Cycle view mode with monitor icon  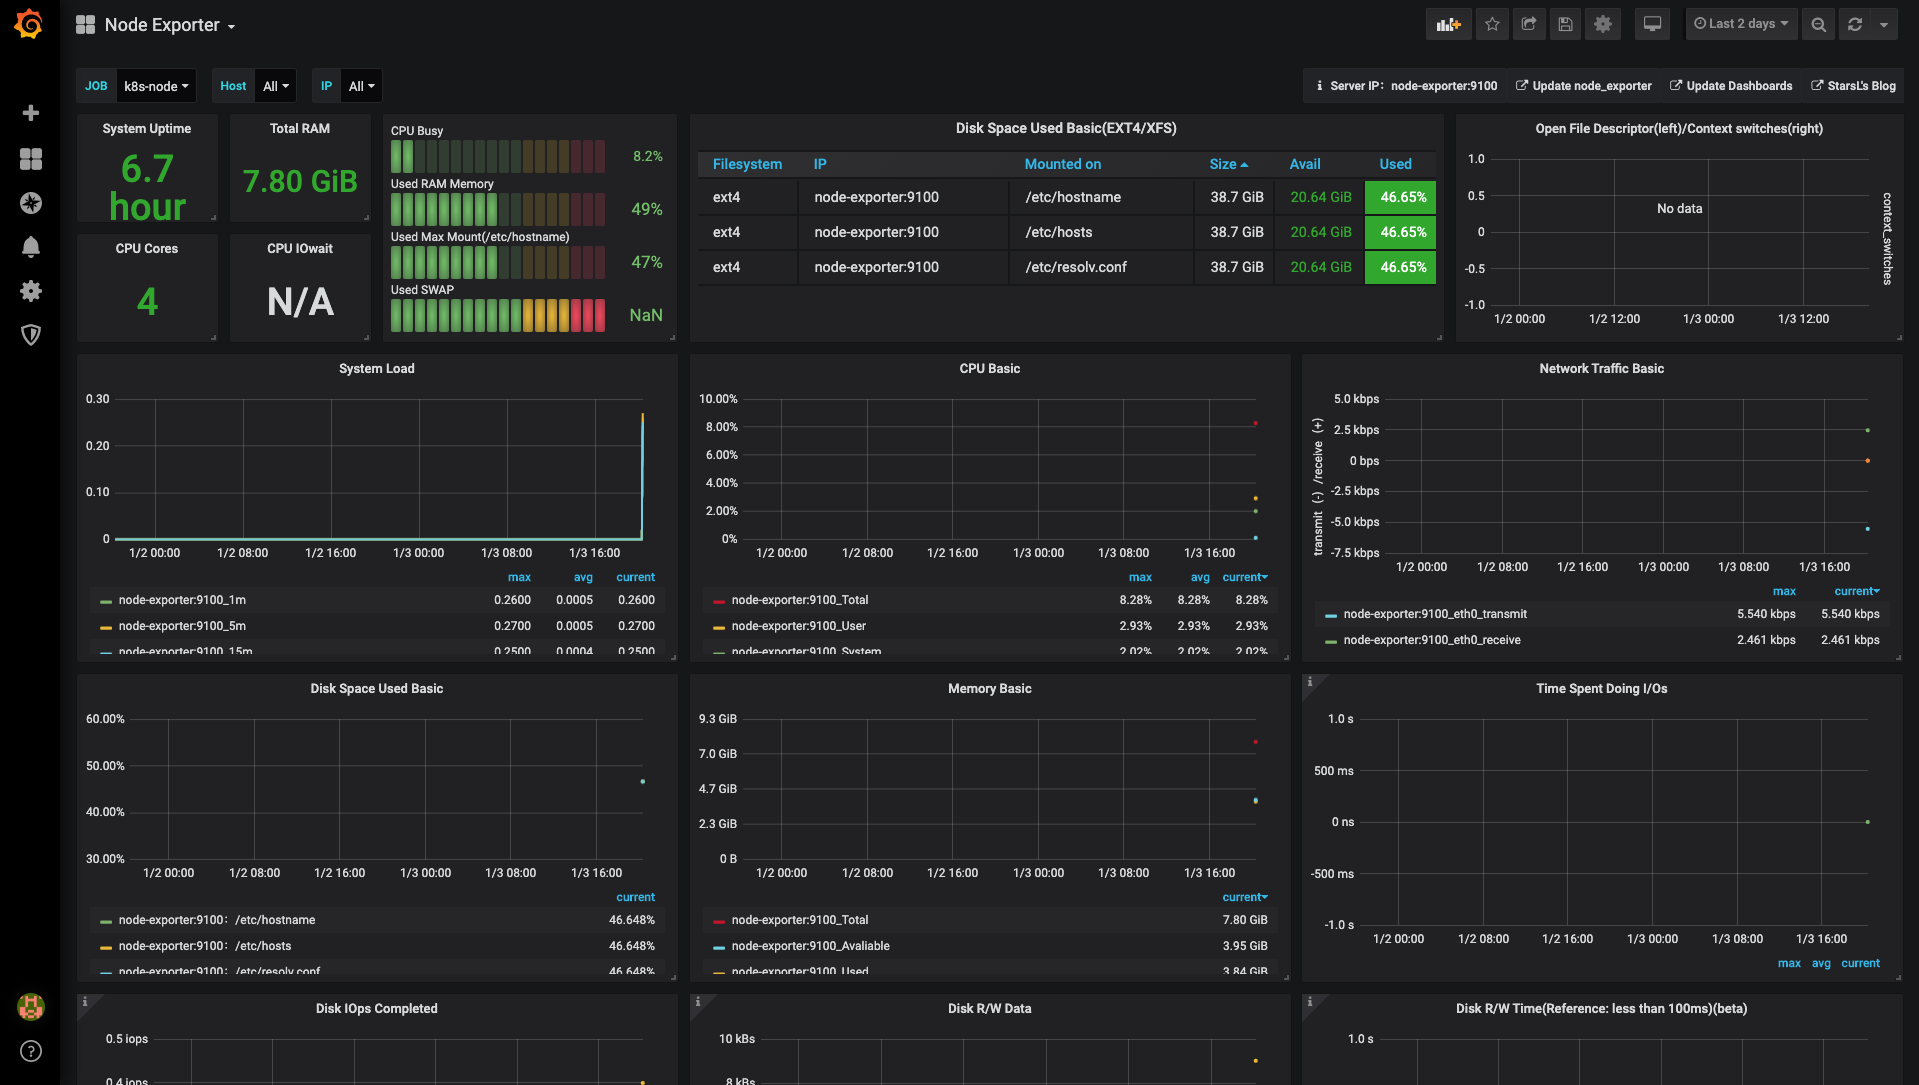[x=1652, y=24]
